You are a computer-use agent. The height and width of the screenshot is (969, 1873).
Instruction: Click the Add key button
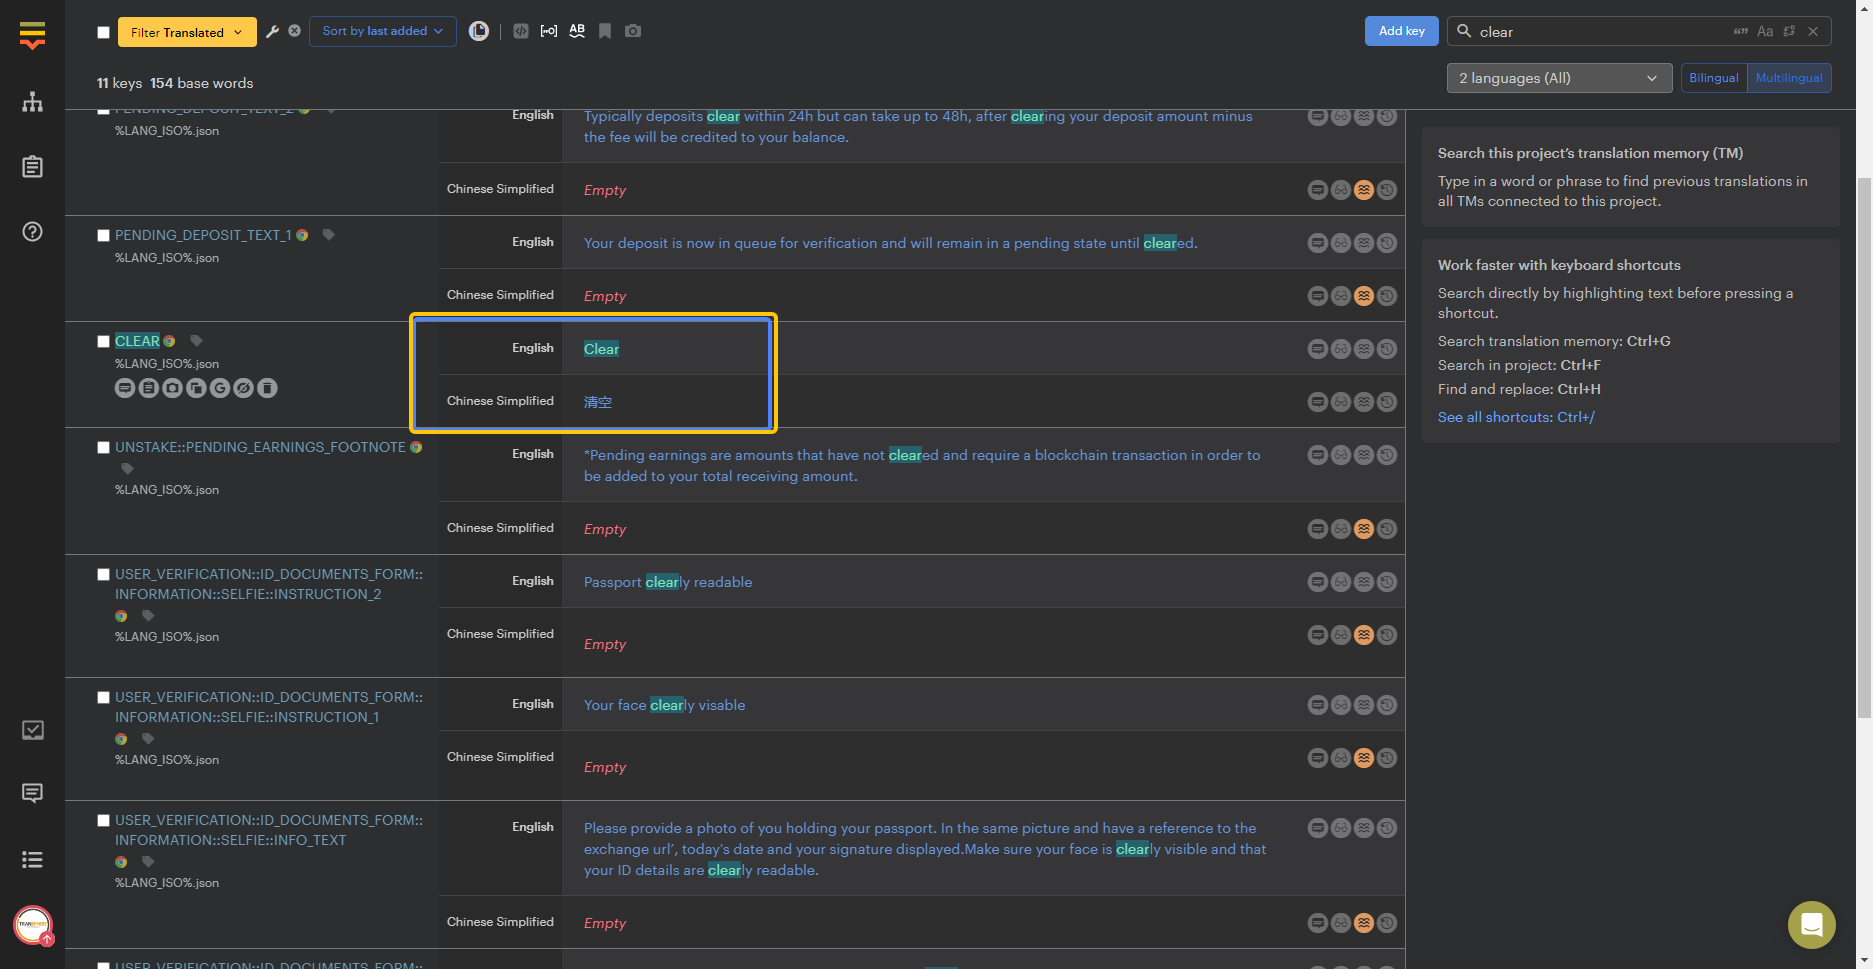[1401, 31]
